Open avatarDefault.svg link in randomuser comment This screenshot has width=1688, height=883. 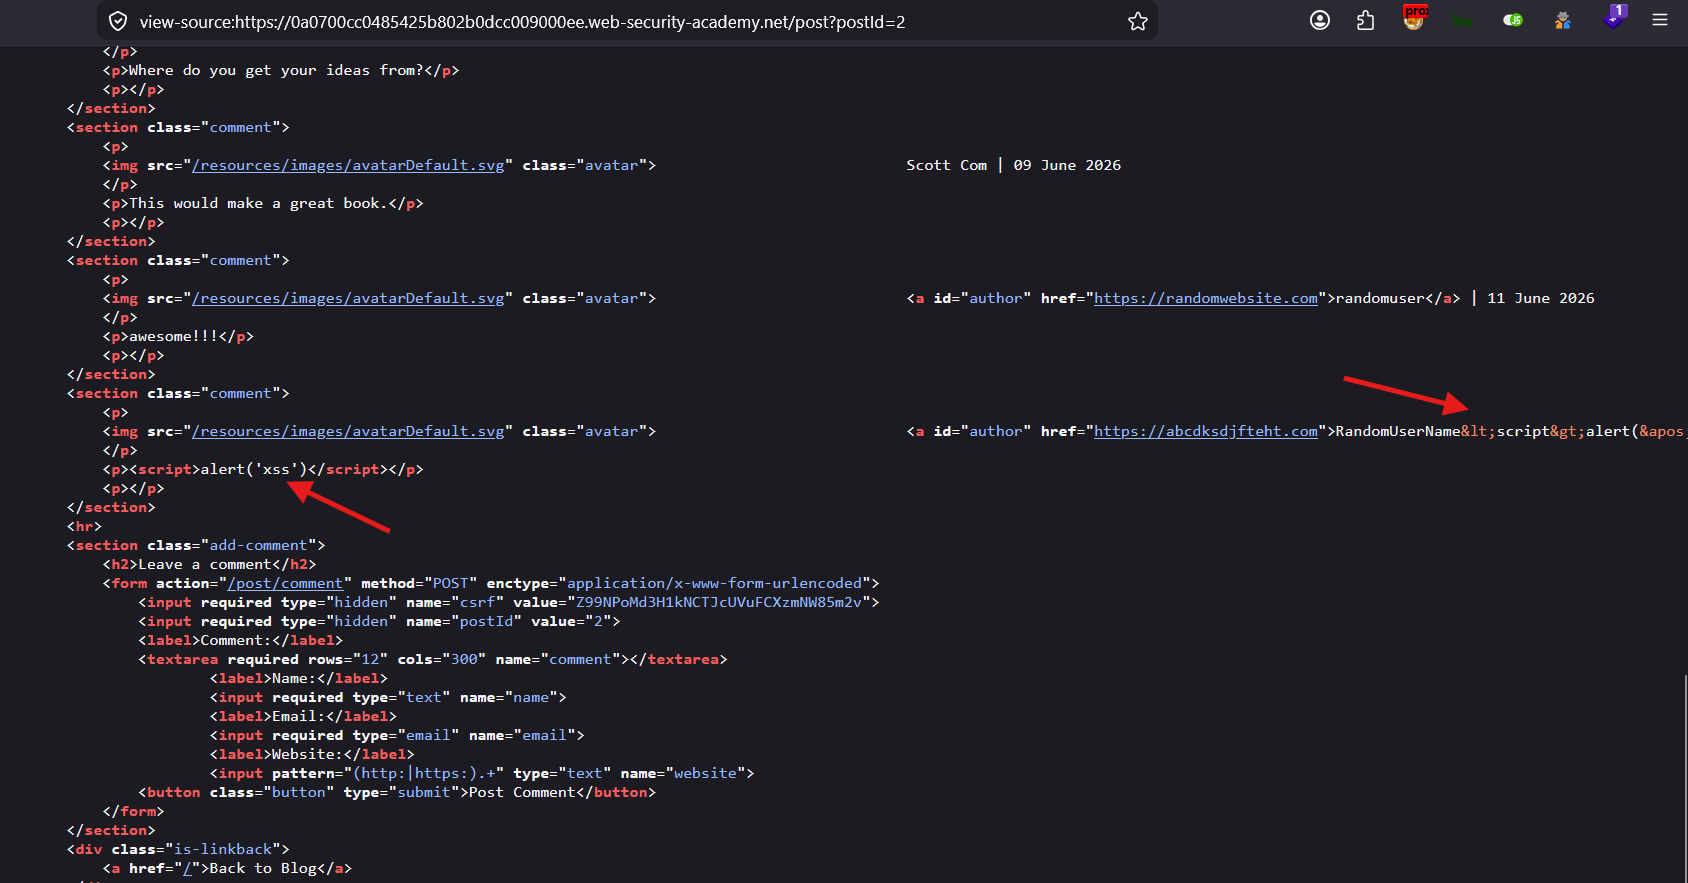(348, 298)
